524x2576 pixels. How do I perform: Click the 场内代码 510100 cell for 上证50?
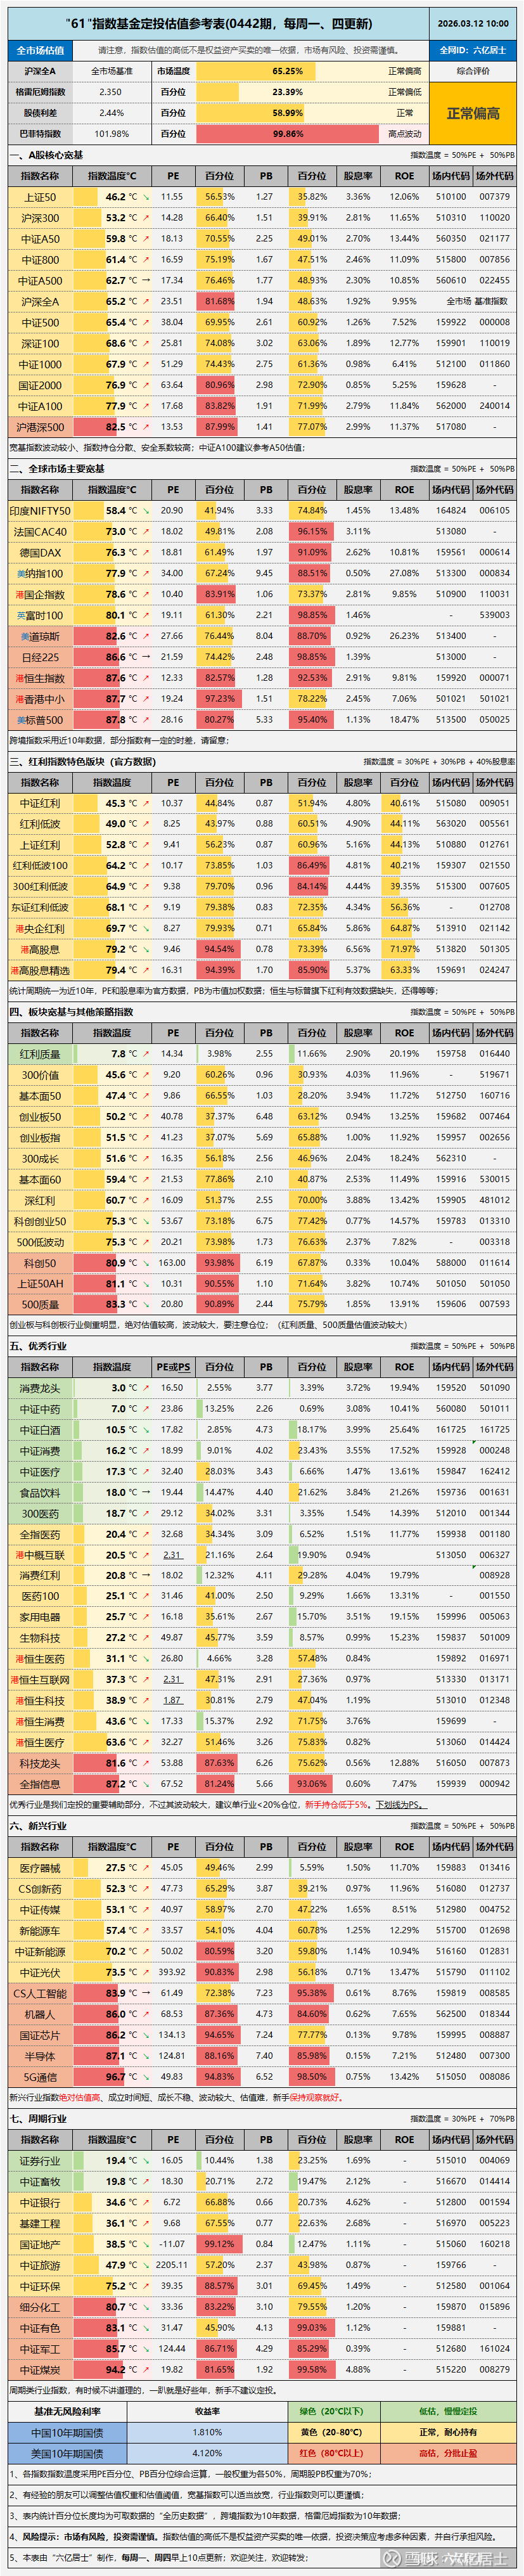point(451,197)
